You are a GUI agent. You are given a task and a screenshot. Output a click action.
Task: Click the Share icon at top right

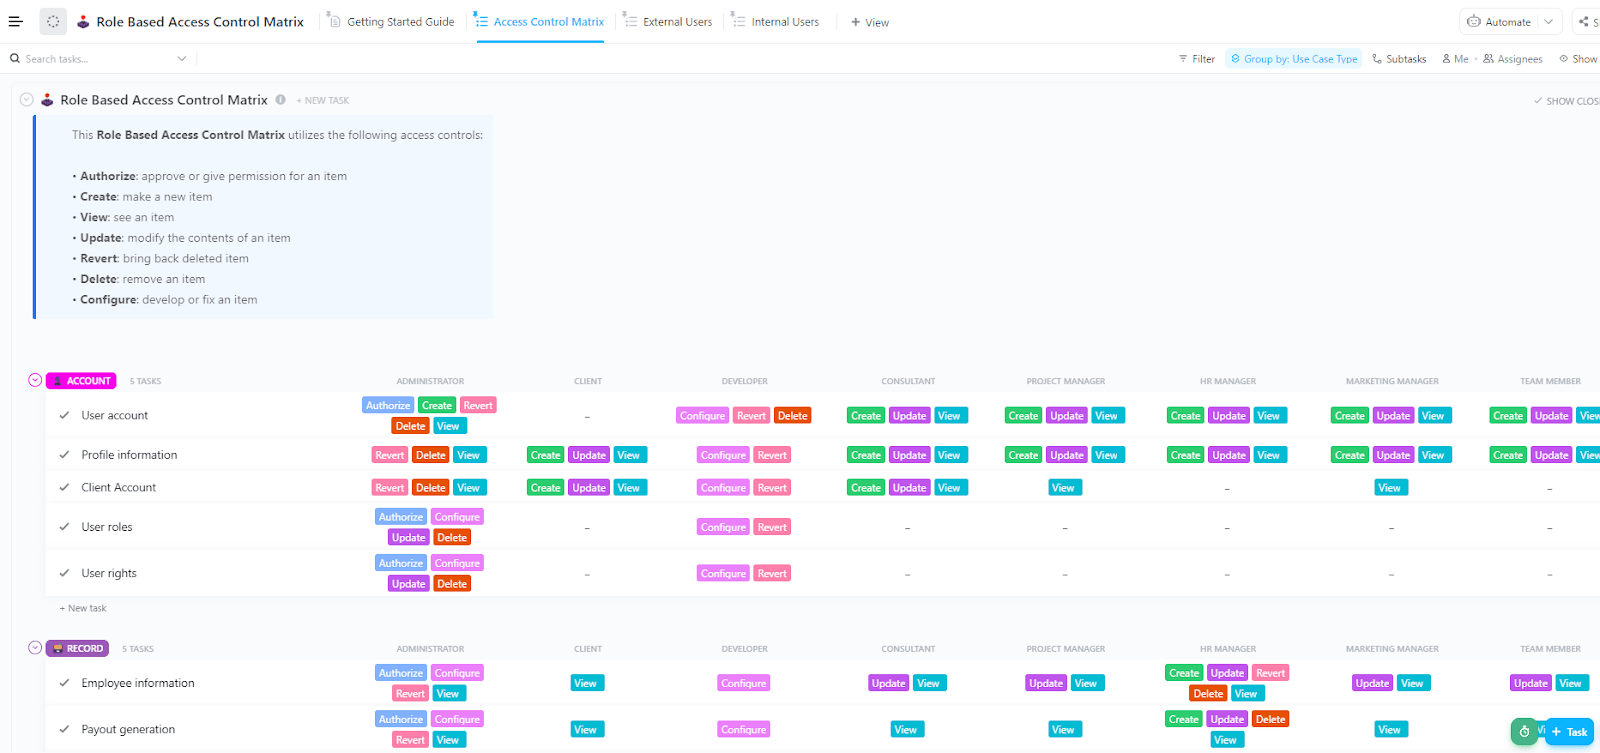point(1584,21)
